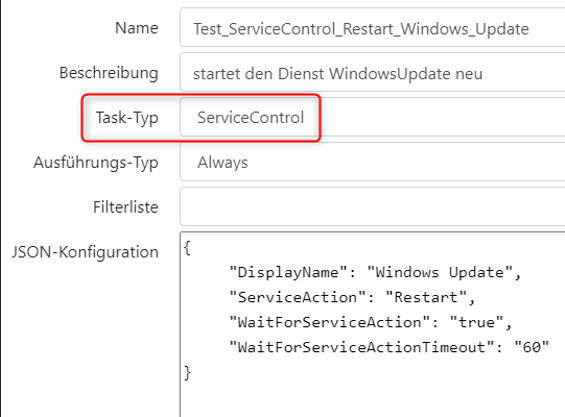The image size is (565, 417).
Task: Click the Filterliste label
Action: [x=126, y=207]
